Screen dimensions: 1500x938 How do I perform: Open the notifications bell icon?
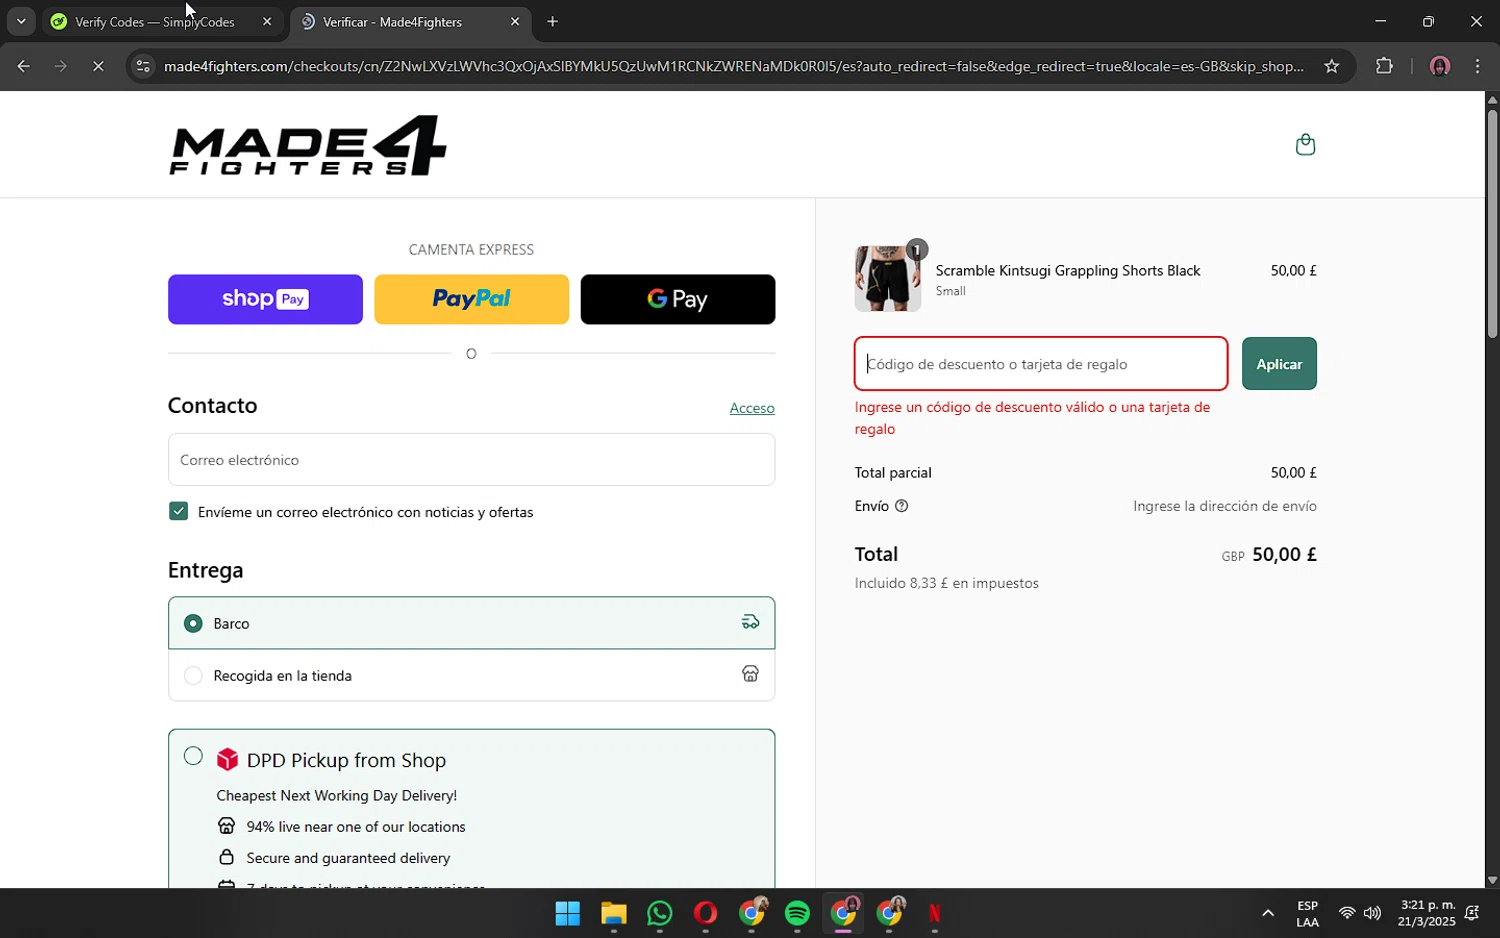[1472, 913]
